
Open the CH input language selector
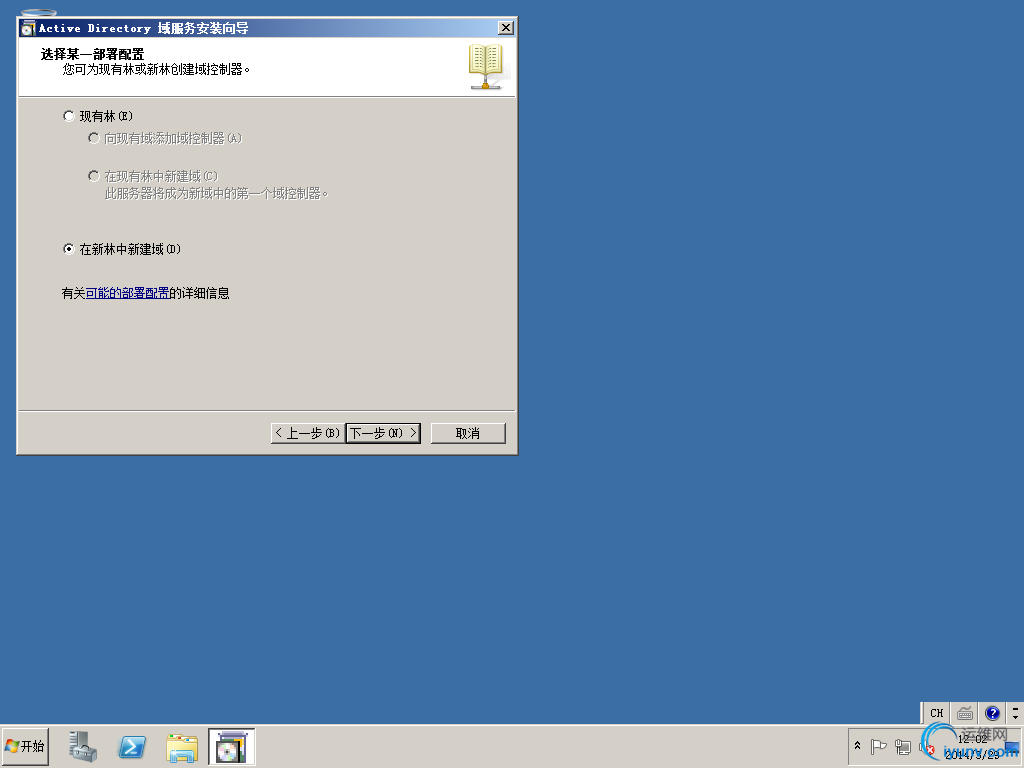pos(935,713)
